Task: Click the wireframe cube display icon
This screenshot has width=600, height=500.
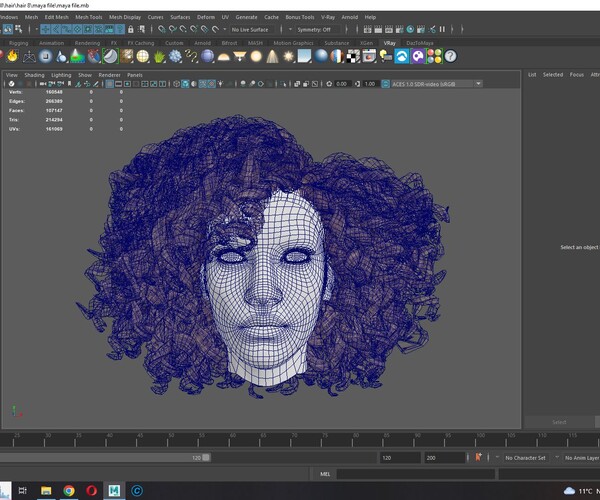Action: click(176, 84)
